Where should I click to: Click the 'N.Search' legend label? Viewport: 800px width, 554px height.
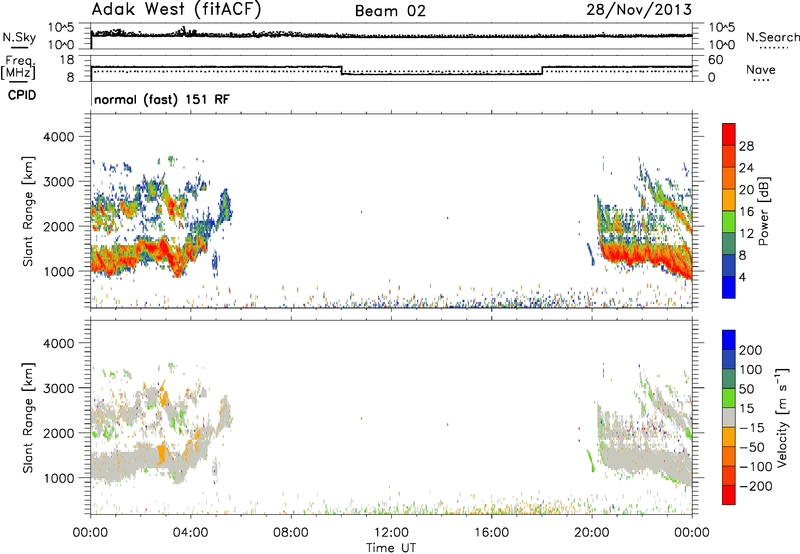(x=772, y=37)
